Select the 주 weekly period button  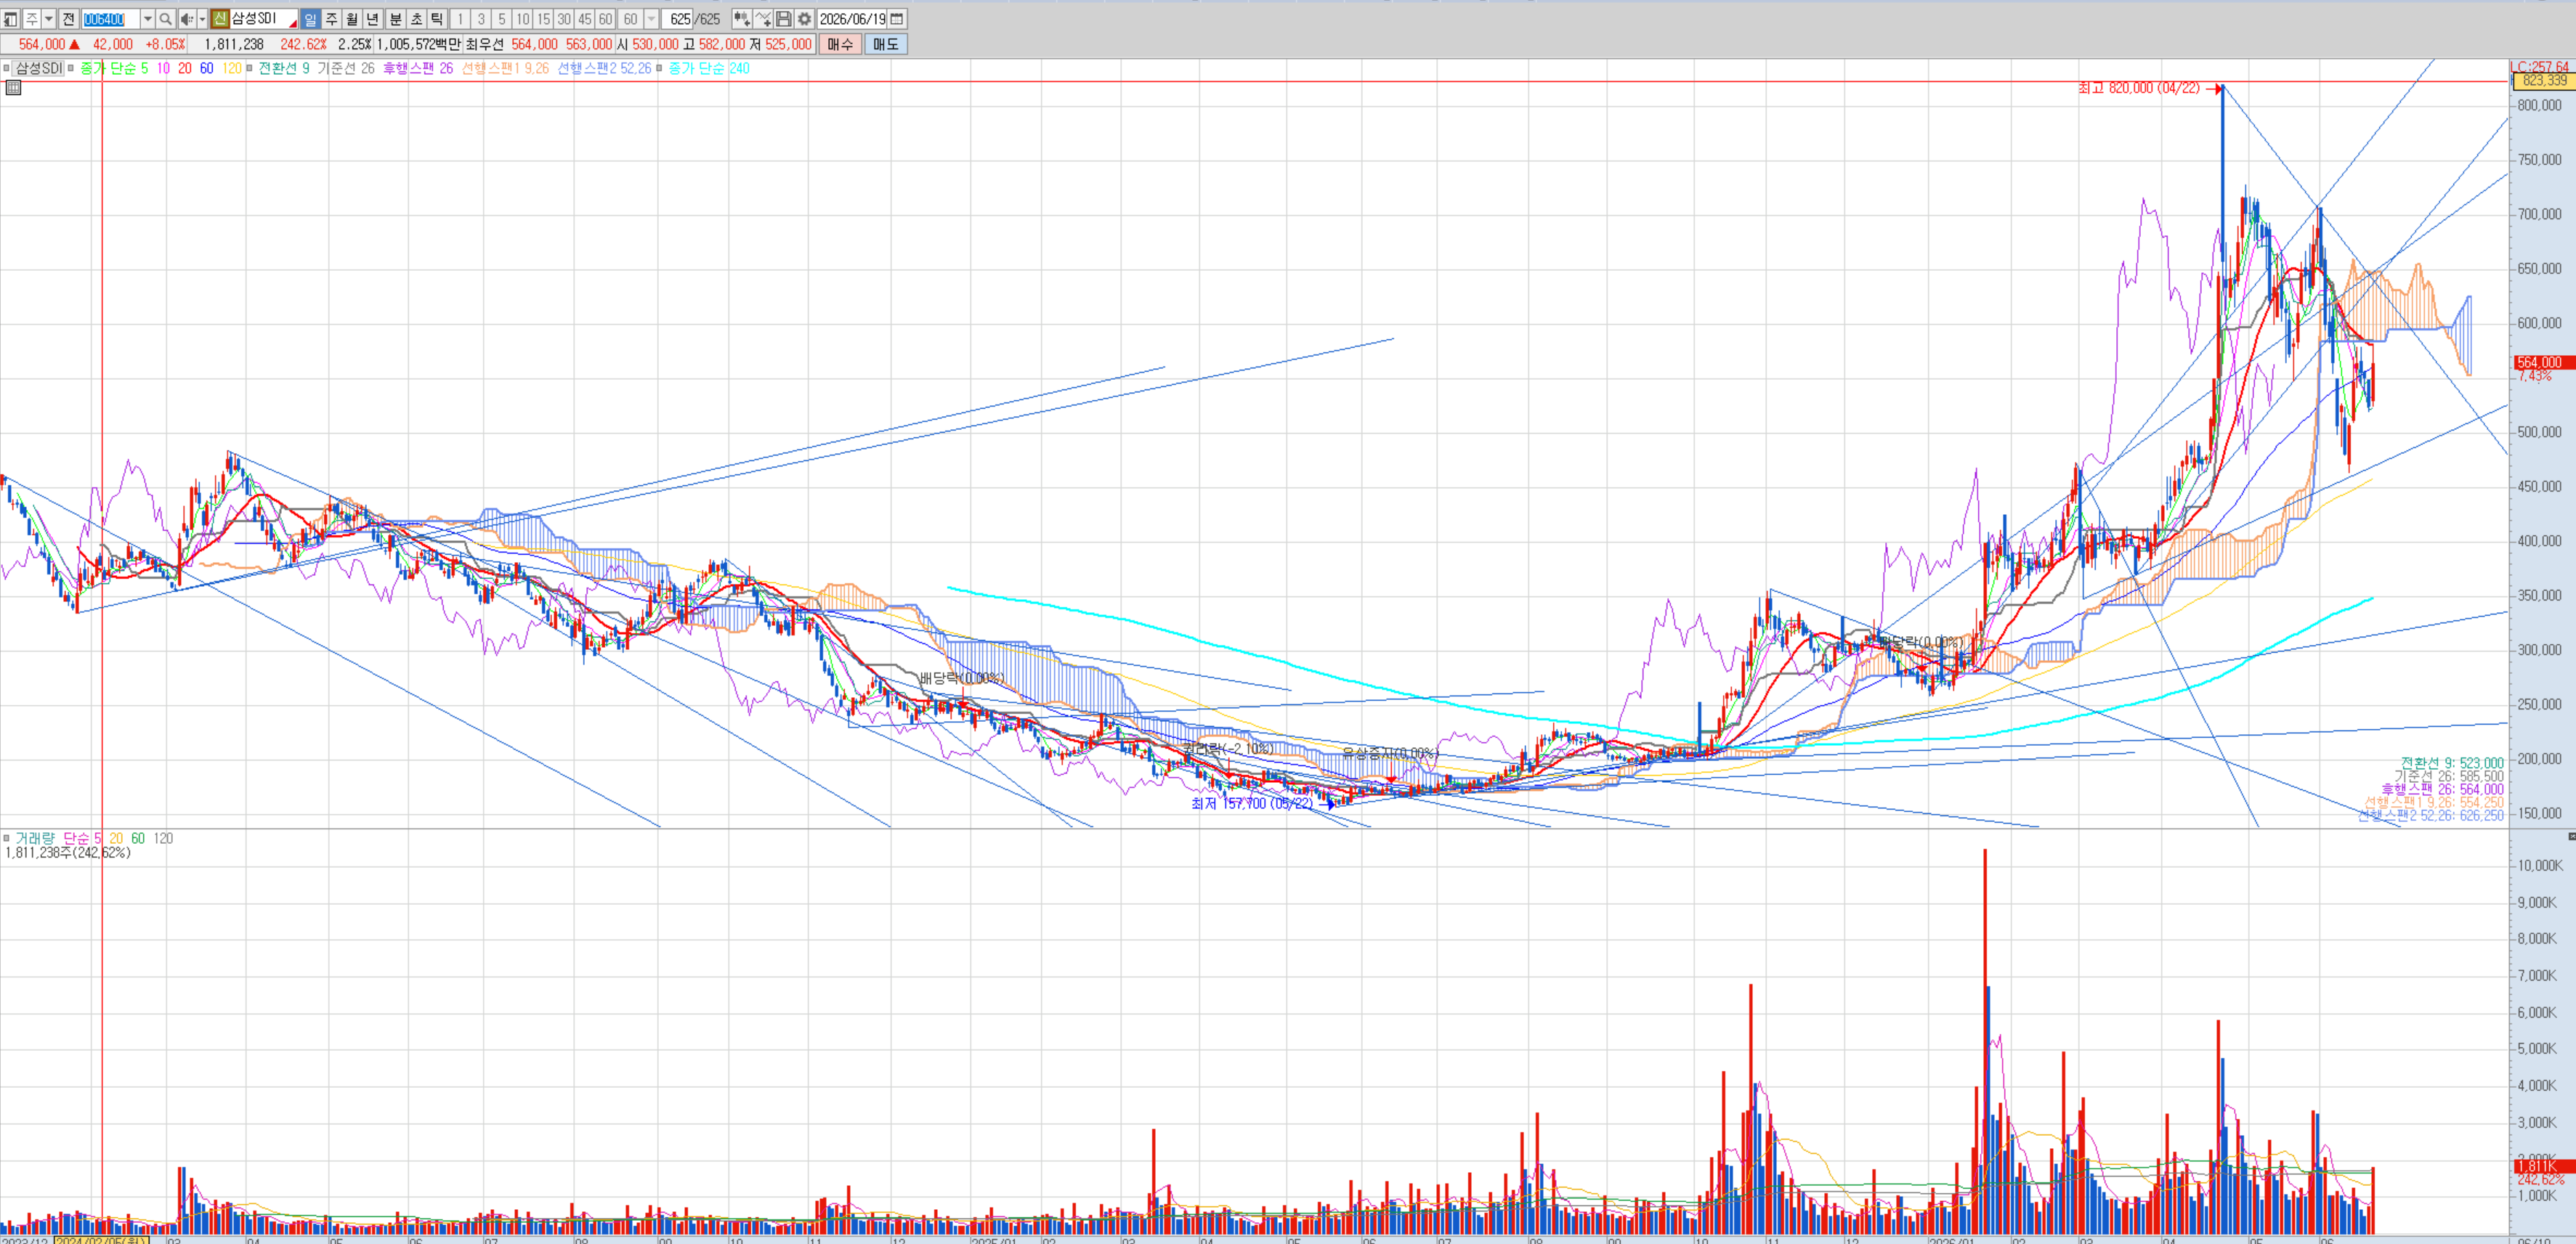331,19
